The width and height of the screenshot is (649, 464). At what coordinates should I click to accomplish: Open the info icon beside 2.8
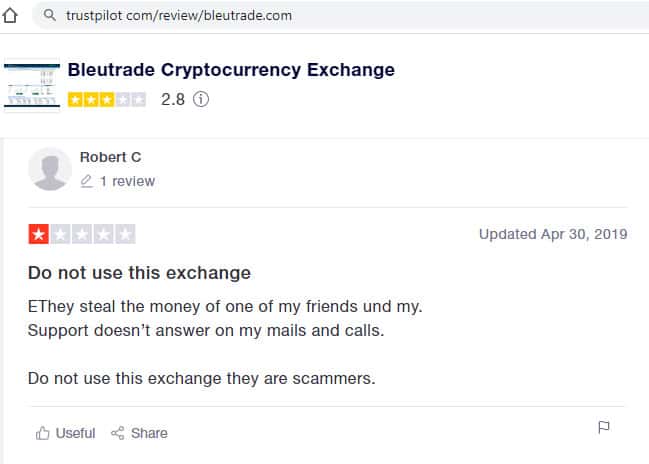pyautogui.click(x=200, y=99)
